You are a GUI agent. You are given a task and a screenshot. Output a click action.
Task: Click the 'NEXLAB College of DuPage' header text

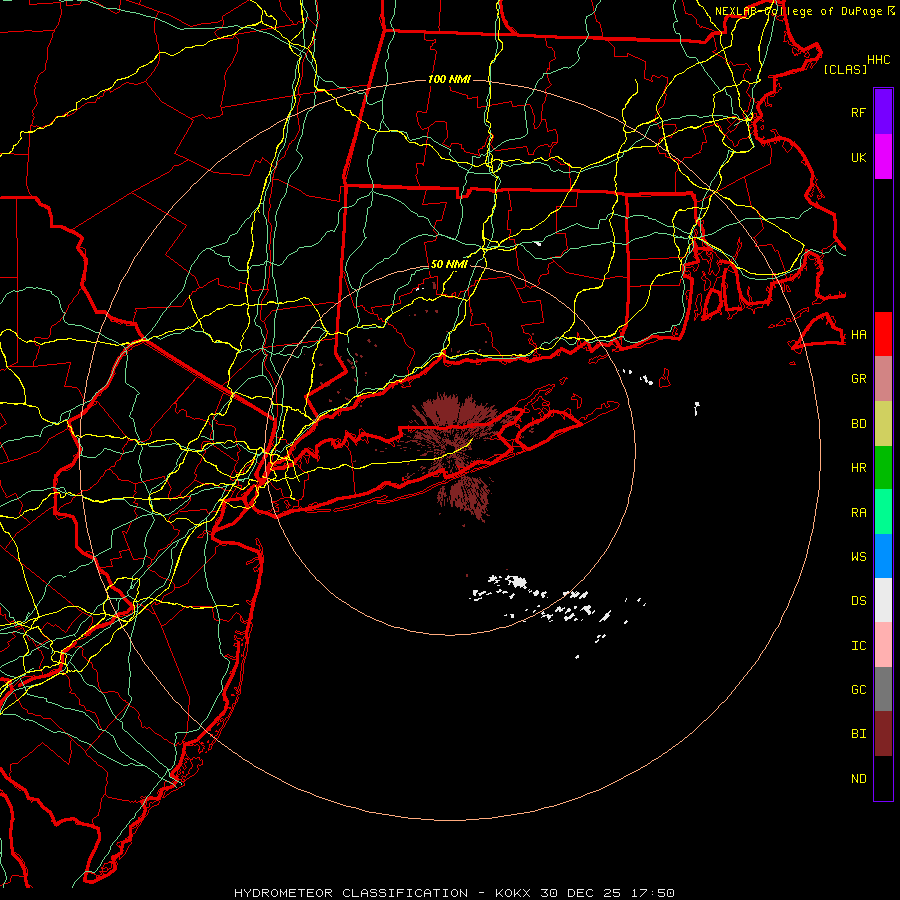click(x=798, y=11)
